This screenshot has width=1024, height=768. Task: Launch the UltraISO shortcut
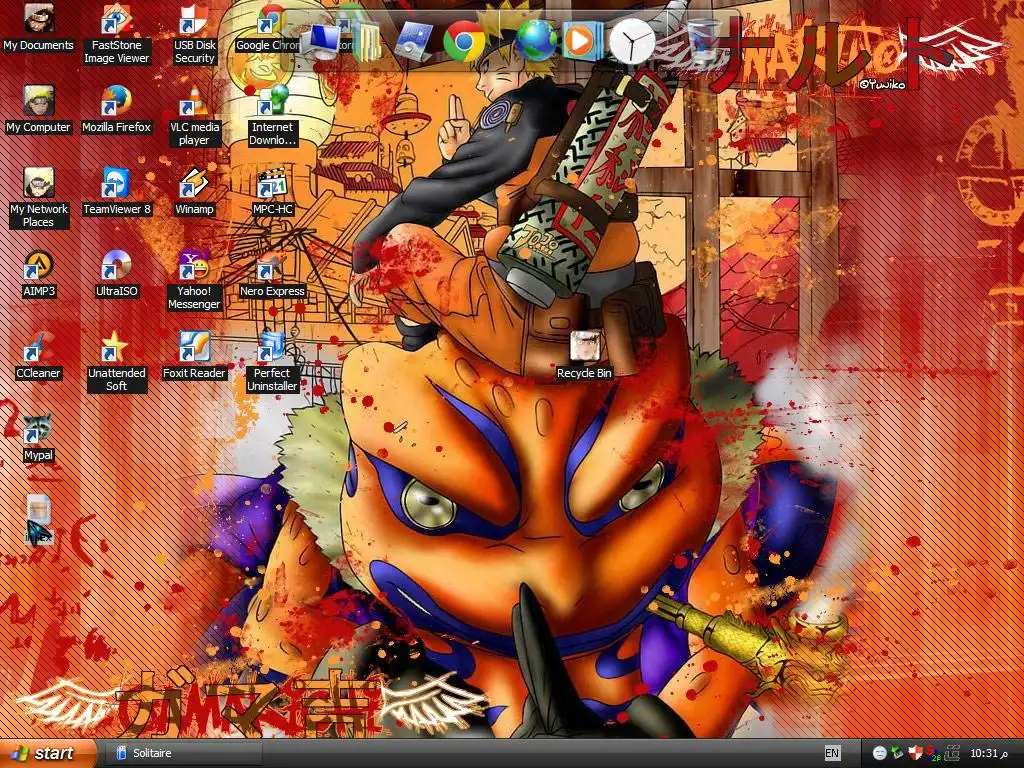pos(116,274)
